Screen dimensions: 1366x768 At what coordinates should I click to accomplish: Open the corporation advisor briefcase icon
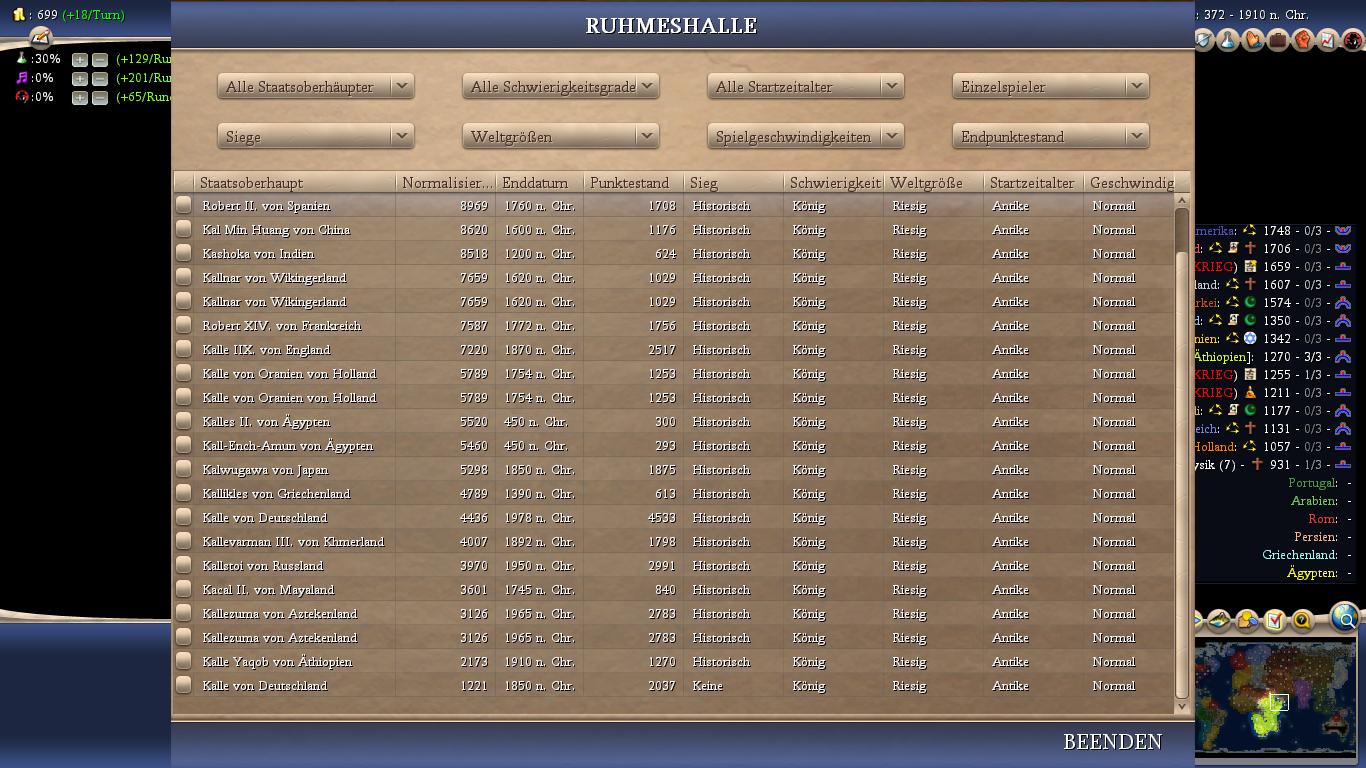(x=1278, y=40)
